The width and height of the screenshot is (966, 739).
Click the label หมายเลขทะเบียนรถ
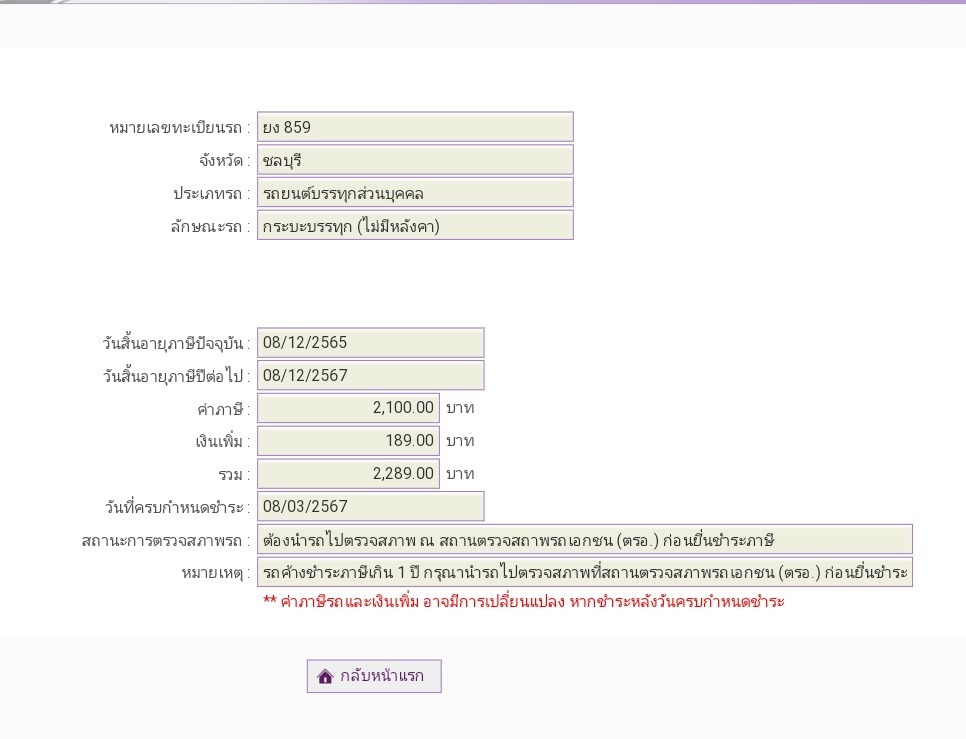click(179, 128)
